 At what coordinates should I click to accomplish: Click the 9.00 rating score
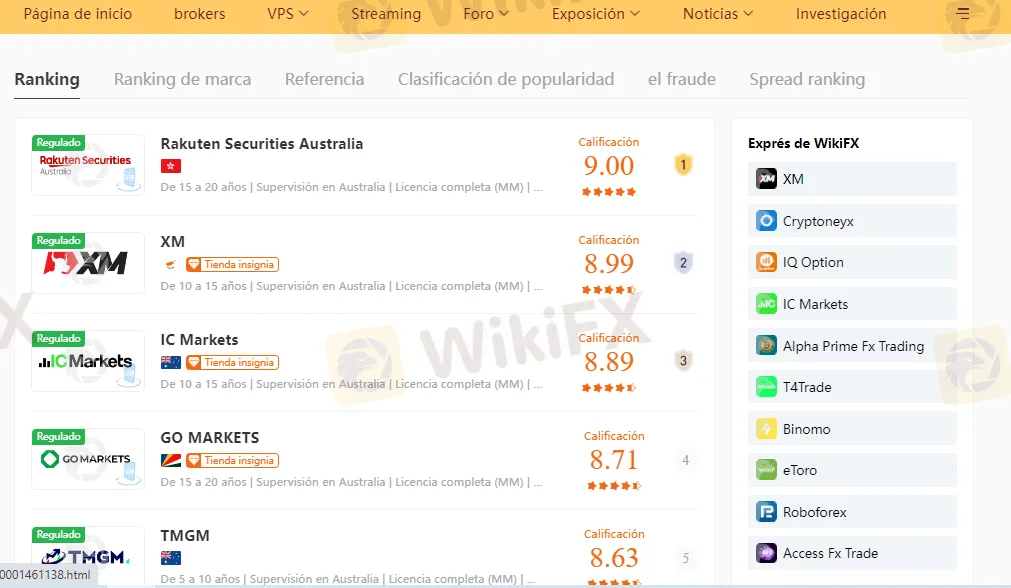[609, 166]
